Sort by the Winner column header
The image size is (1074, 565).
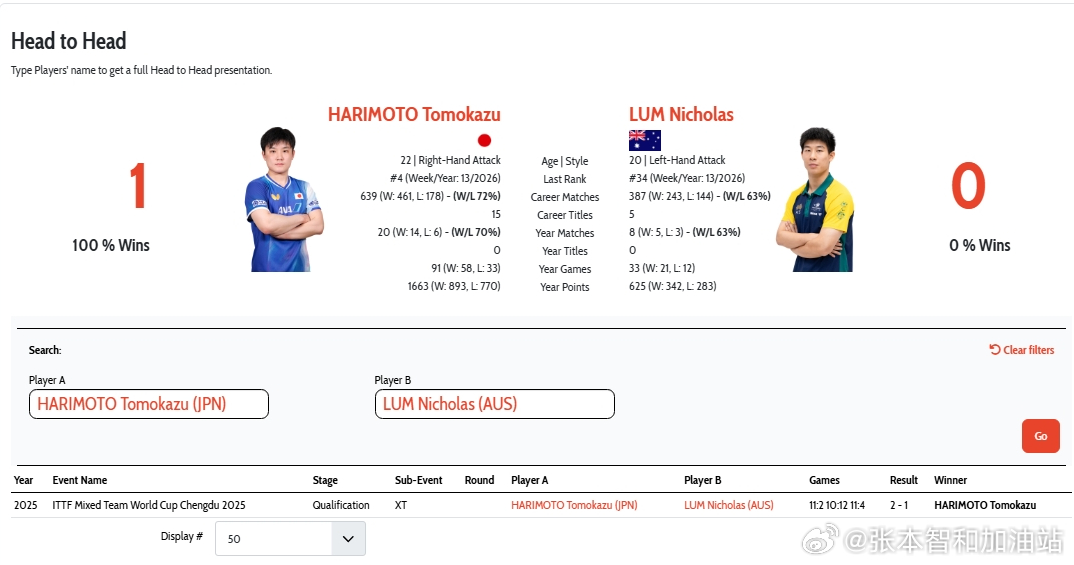951,480
